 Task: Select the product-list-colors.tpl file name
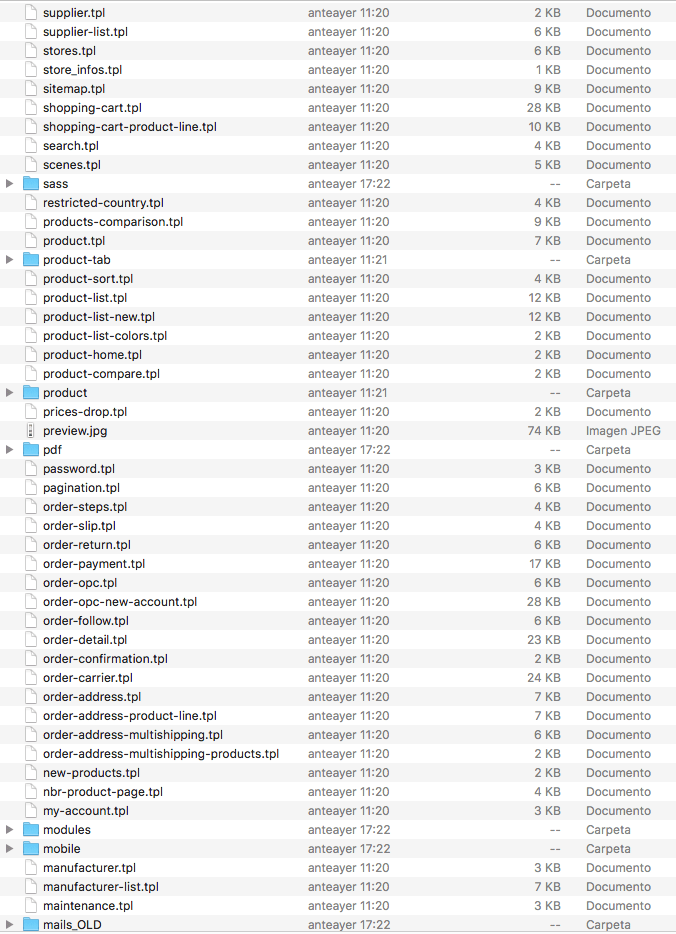click(x=105, y=336)
